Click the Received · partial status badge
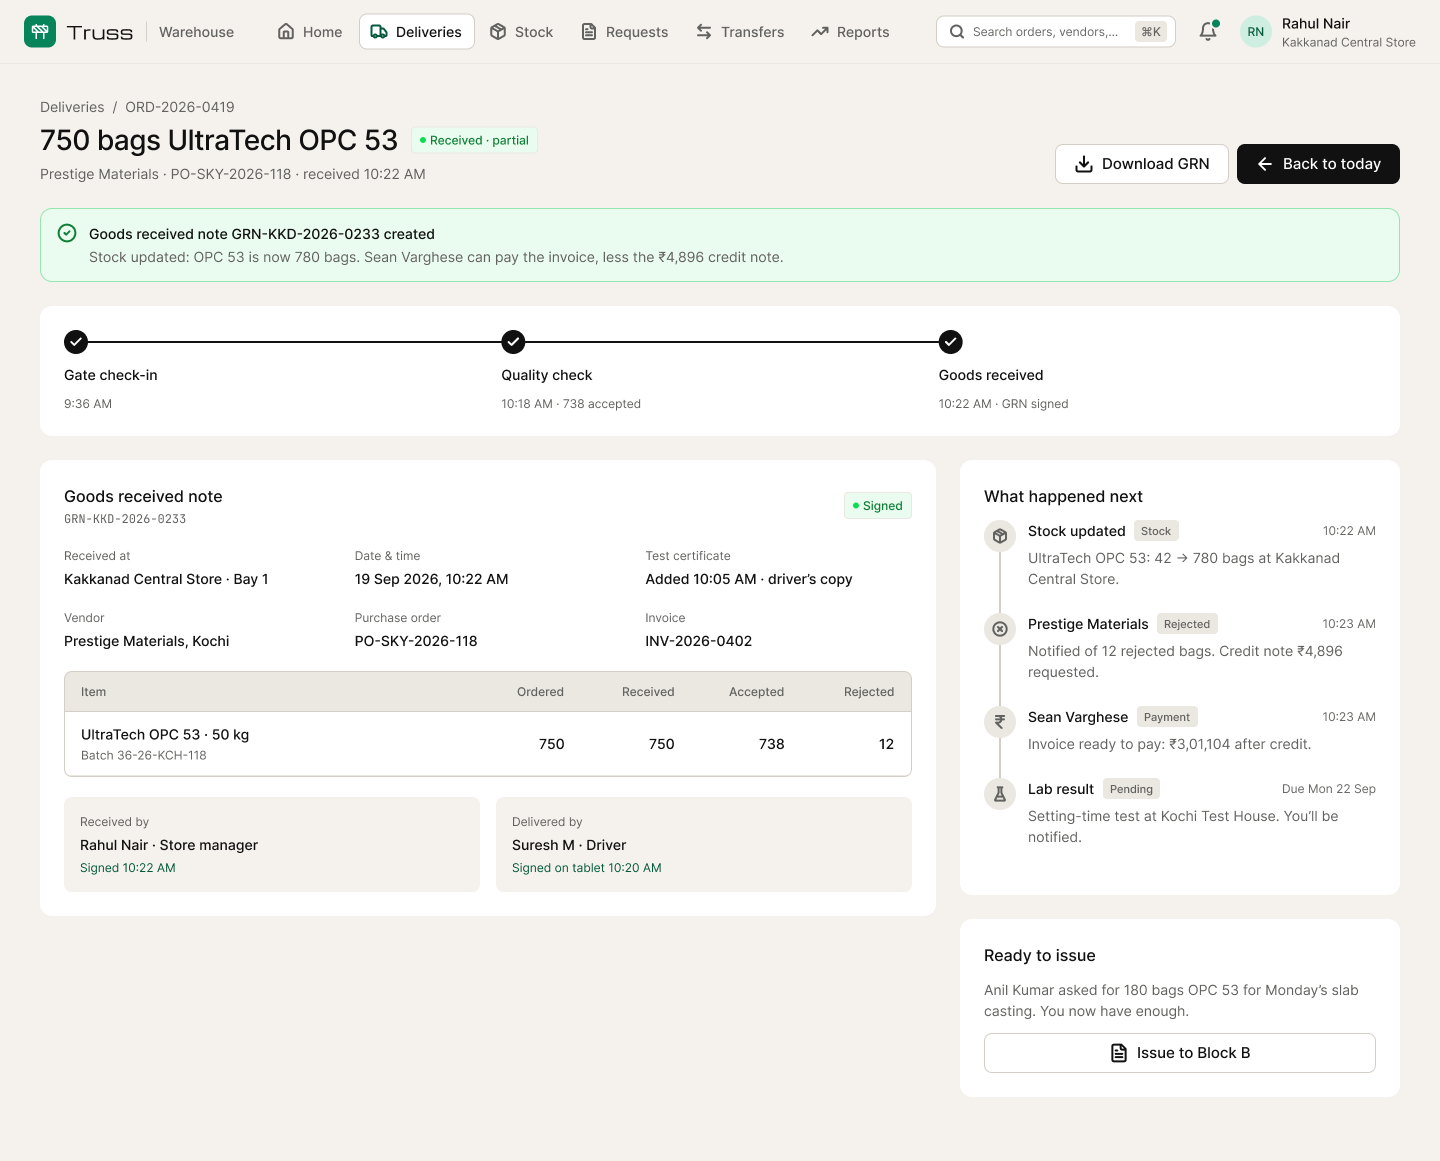The height and width of the screenshot is (1161, 1440). click(x=474, y=140)
